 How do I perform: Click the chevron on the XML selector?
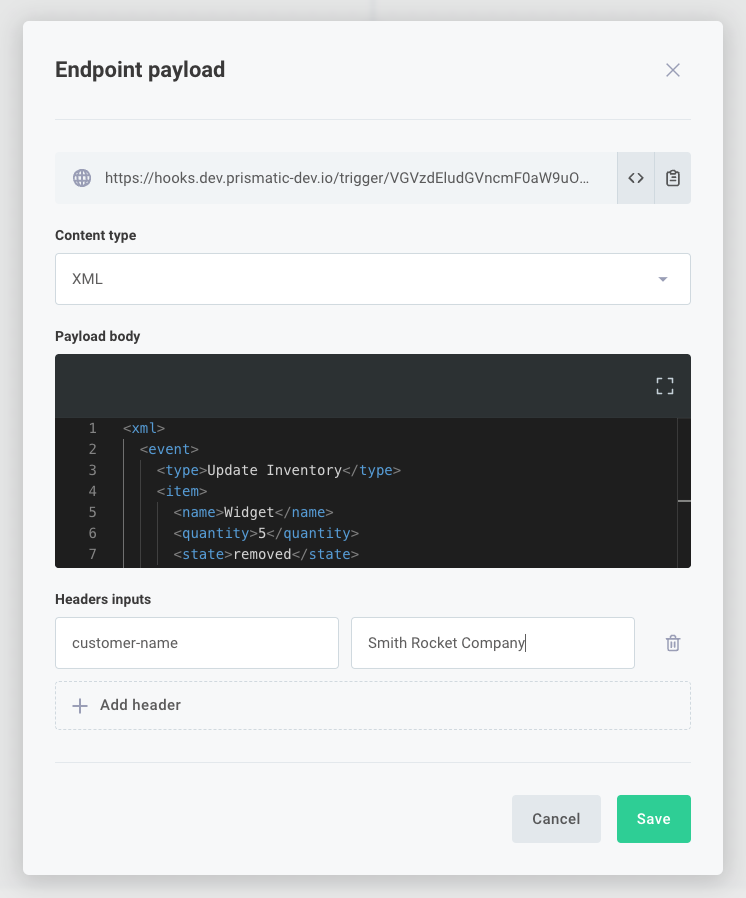coord(662,279)
